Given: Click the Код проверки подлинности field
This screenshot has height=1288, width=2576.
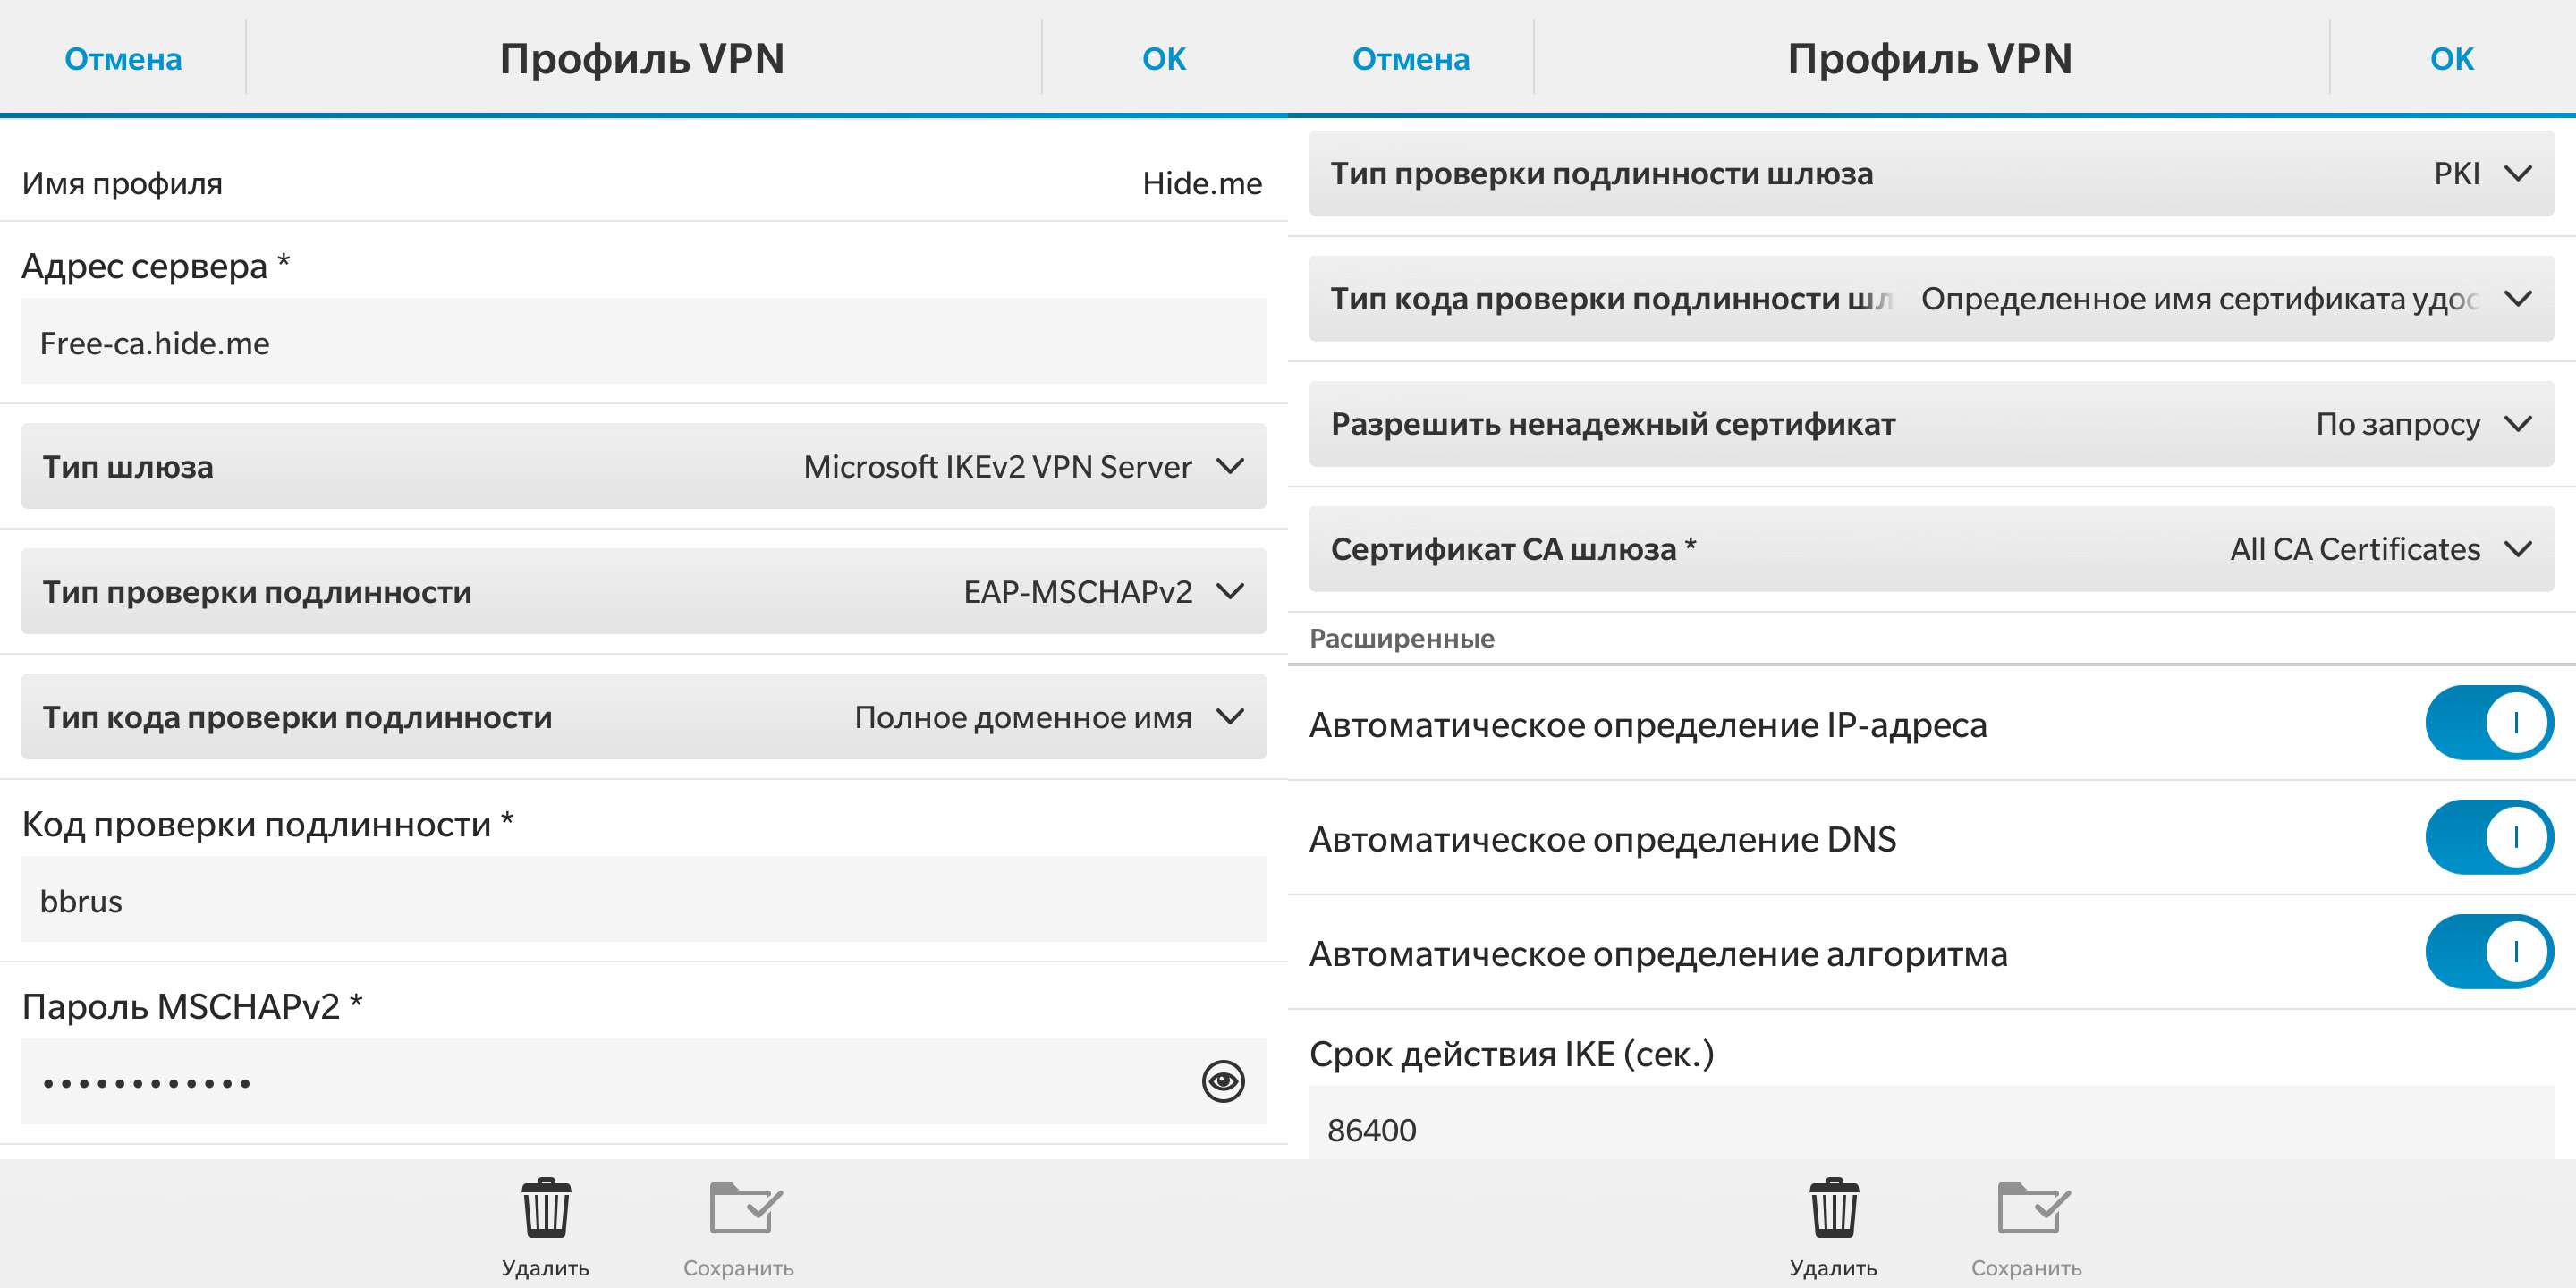Looking at the screenshot, I should pyautogui.click(x=643, y=900).
